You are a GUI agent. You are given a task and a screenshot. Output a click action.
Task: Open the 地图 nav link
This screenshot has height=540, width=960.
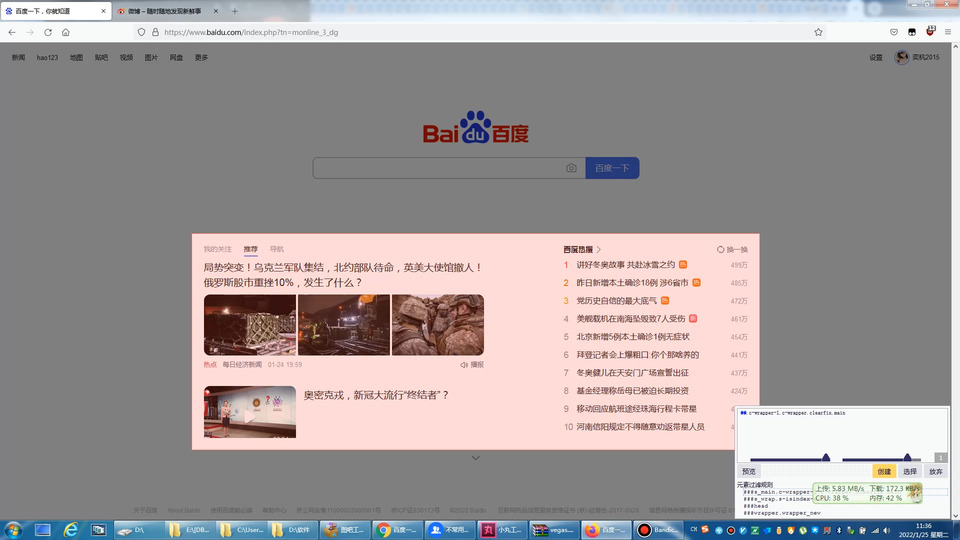(76, 58)
